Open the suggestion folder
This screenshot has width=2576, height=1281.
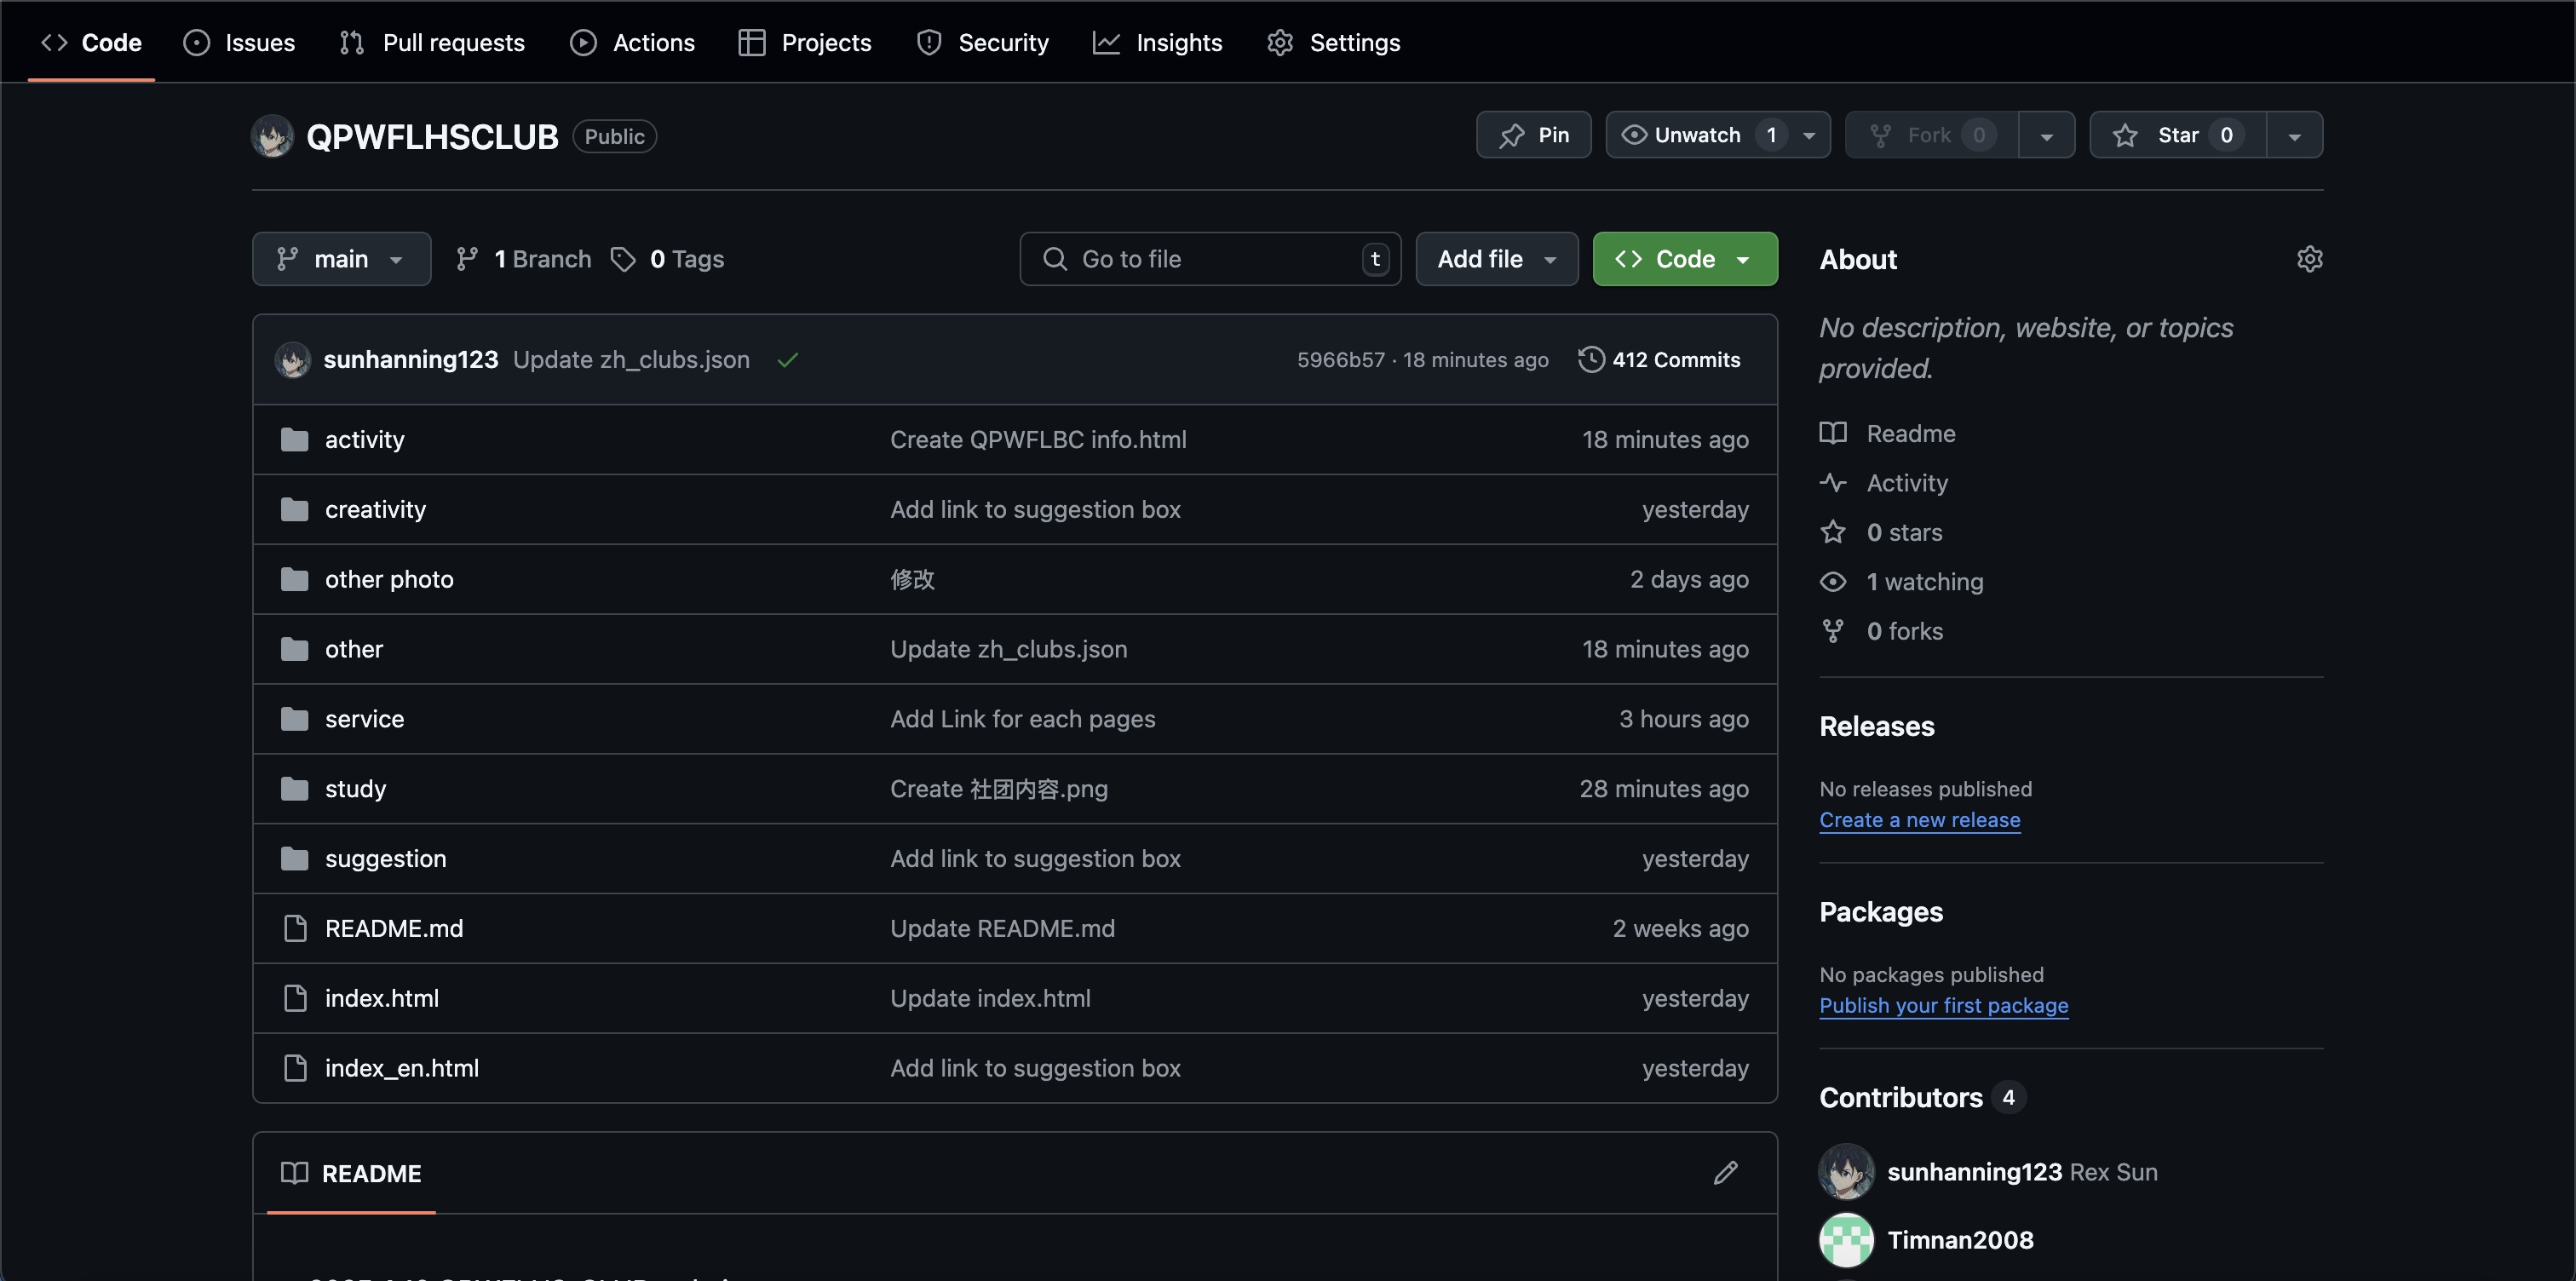pos(385,859)
